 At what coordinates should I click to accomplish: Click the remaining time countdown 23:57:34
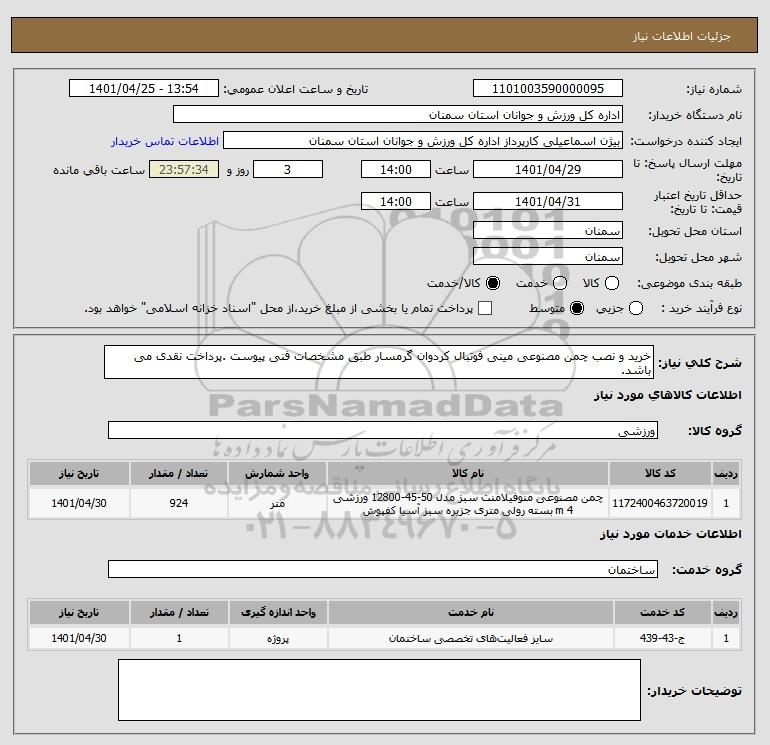click(x=184, y=170)
